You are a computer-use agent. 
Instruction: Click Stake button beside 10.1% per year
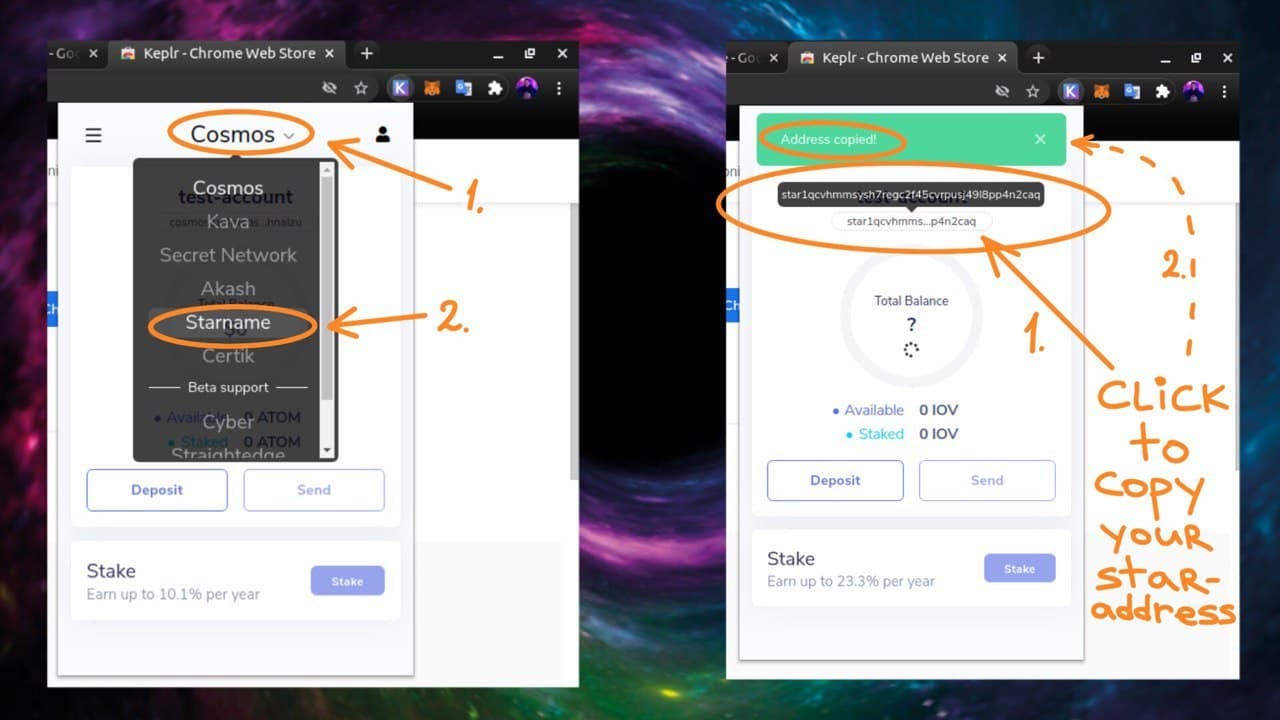click(x=347, y=581)
